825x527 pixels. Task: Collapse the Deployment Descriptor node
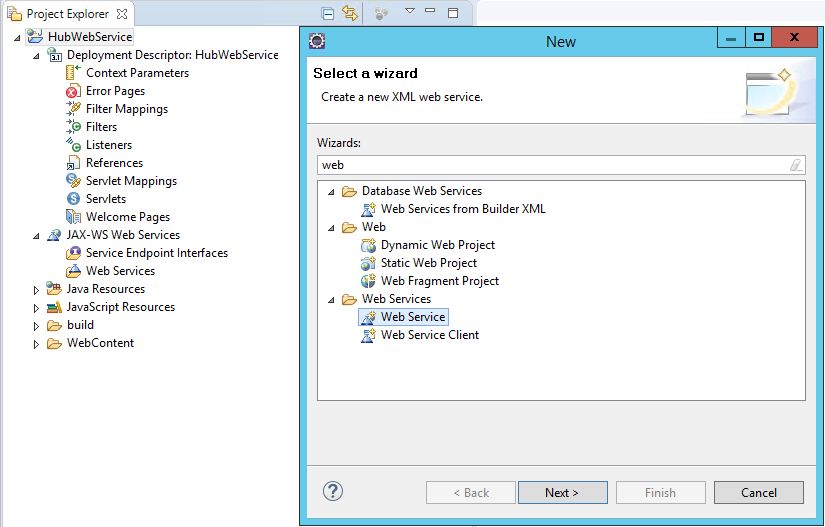tap(36, 56)
